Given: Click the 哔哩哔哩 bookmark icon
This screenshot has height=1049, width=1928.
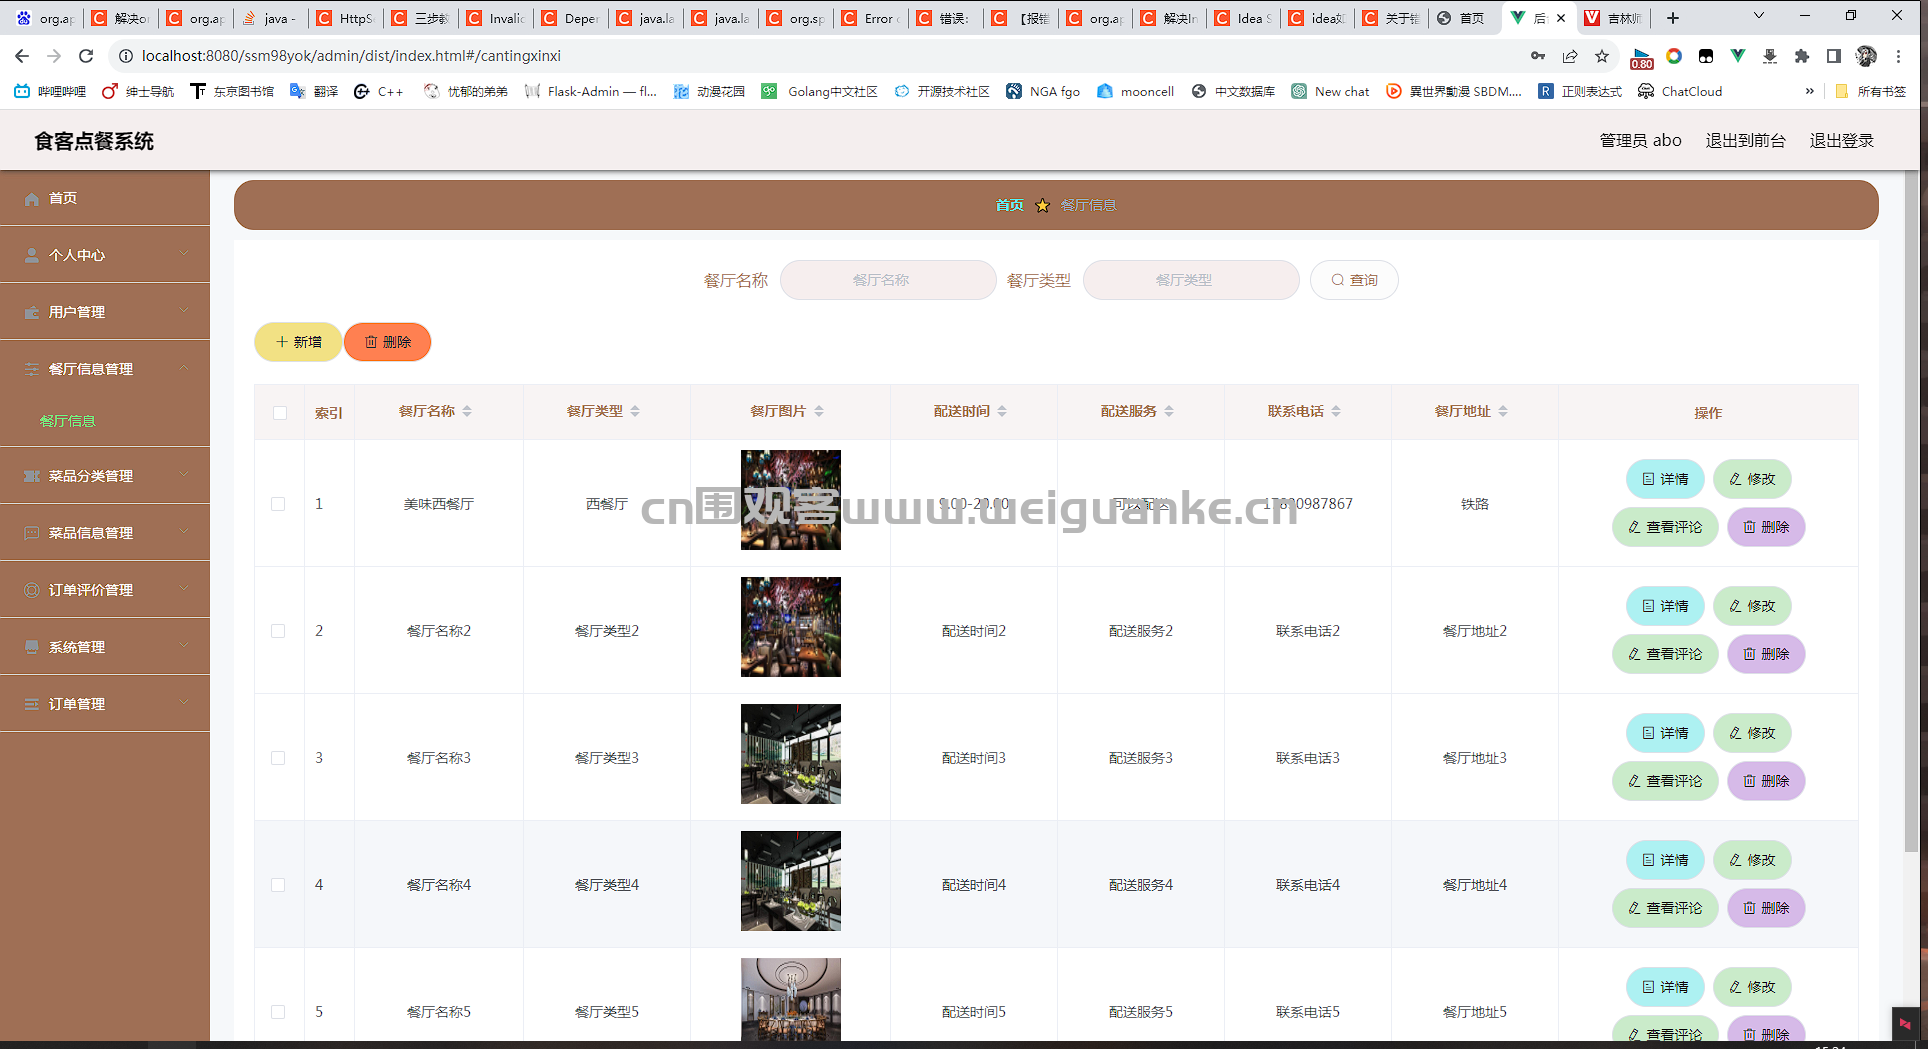Looking at the screenshot, I should pos(22,91).
